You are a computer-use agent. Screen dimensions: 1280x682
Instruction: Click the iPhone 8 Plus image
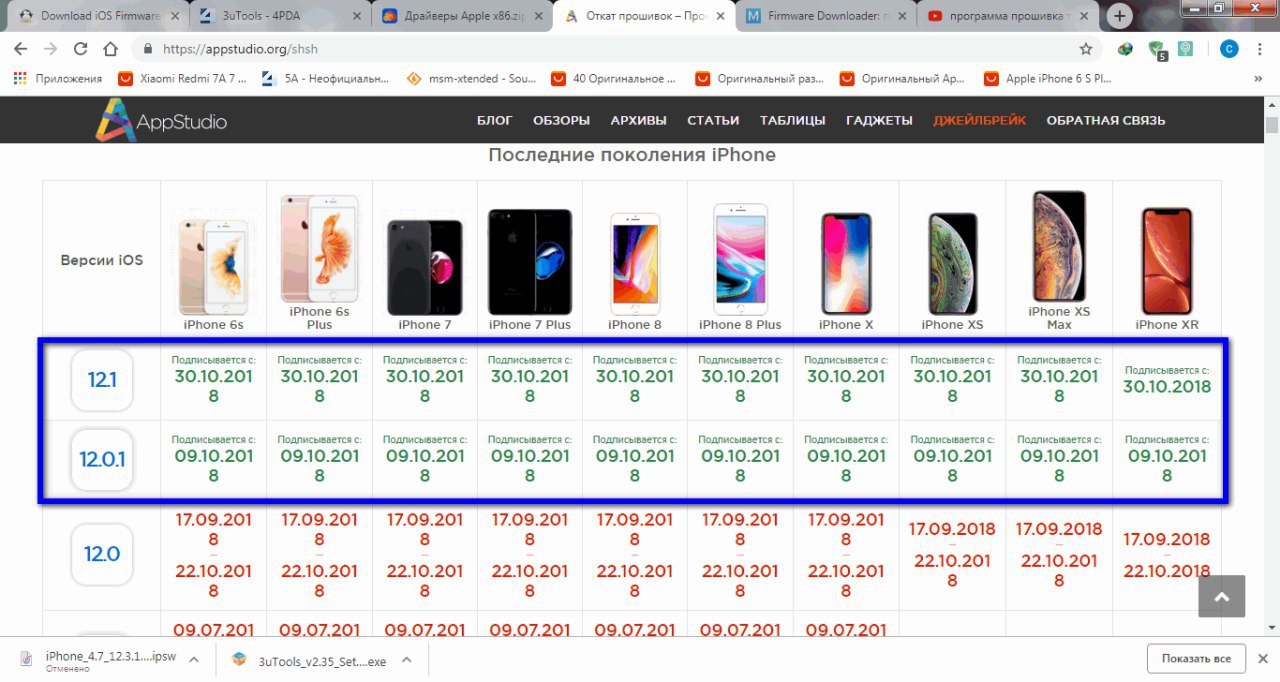(x=740, y=260)
